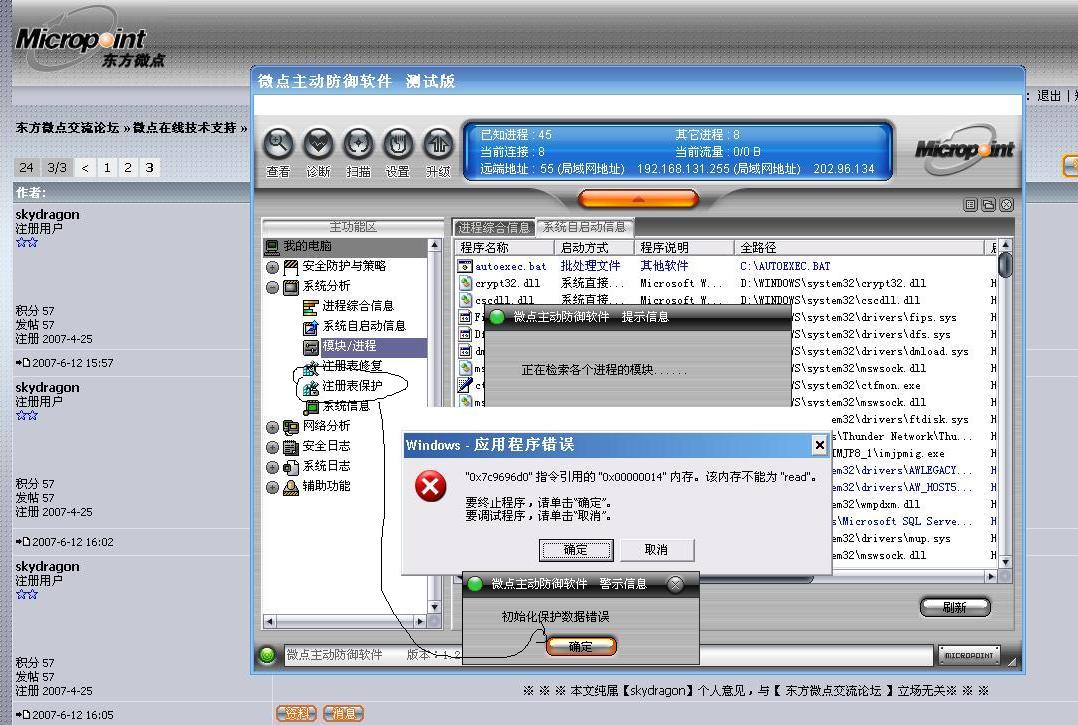This screenshot has width=1078, height=725.
Task: Confirm the 初始化保护数据错误 warning with 确定
Action: coord(581,646)
